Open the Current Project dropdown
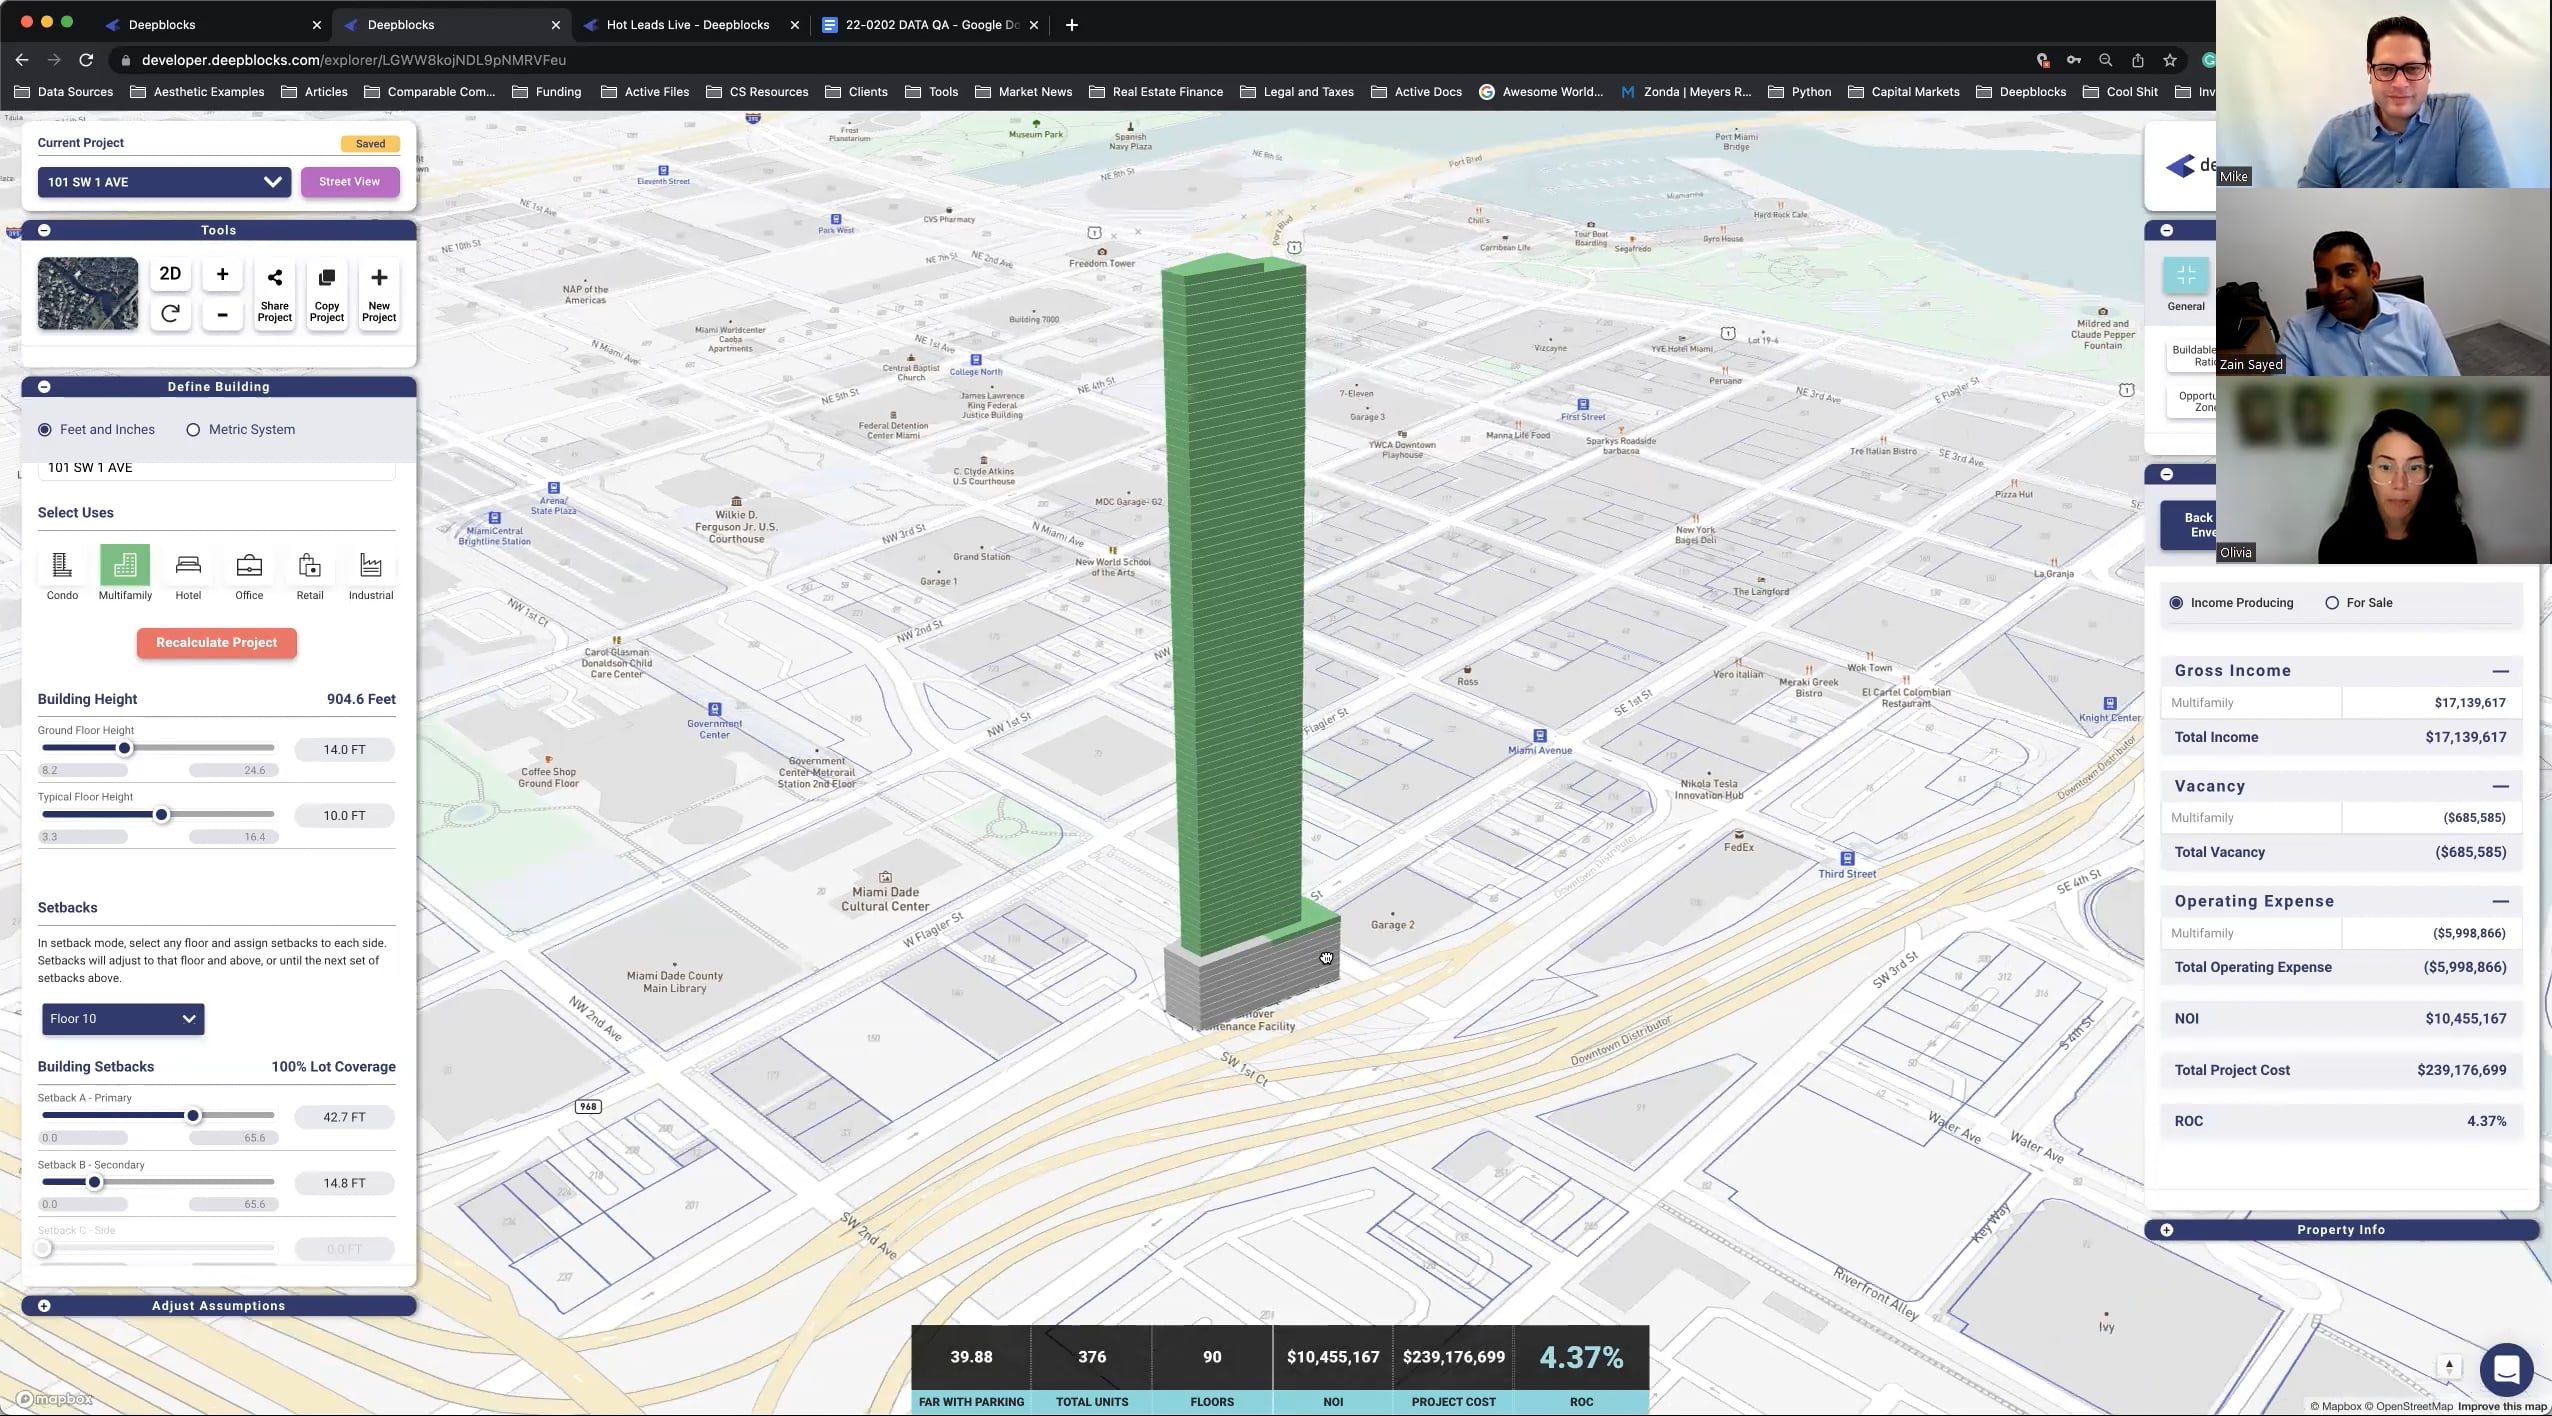2552x1416 pixels. (164, 182)
